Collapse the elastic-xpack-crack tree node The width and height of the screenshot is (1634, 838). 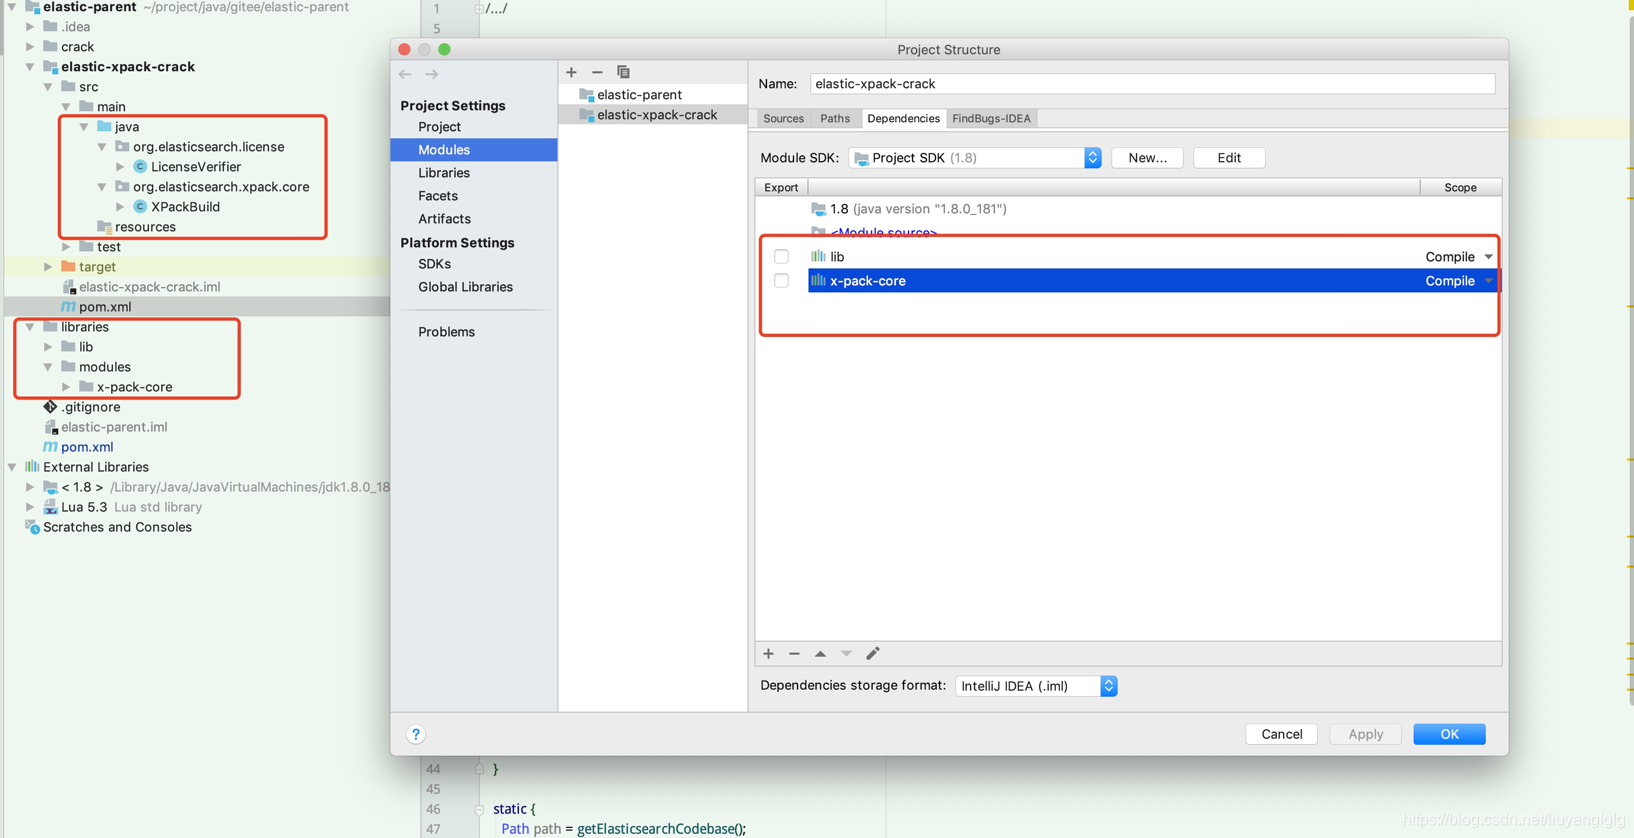[30, 67]
